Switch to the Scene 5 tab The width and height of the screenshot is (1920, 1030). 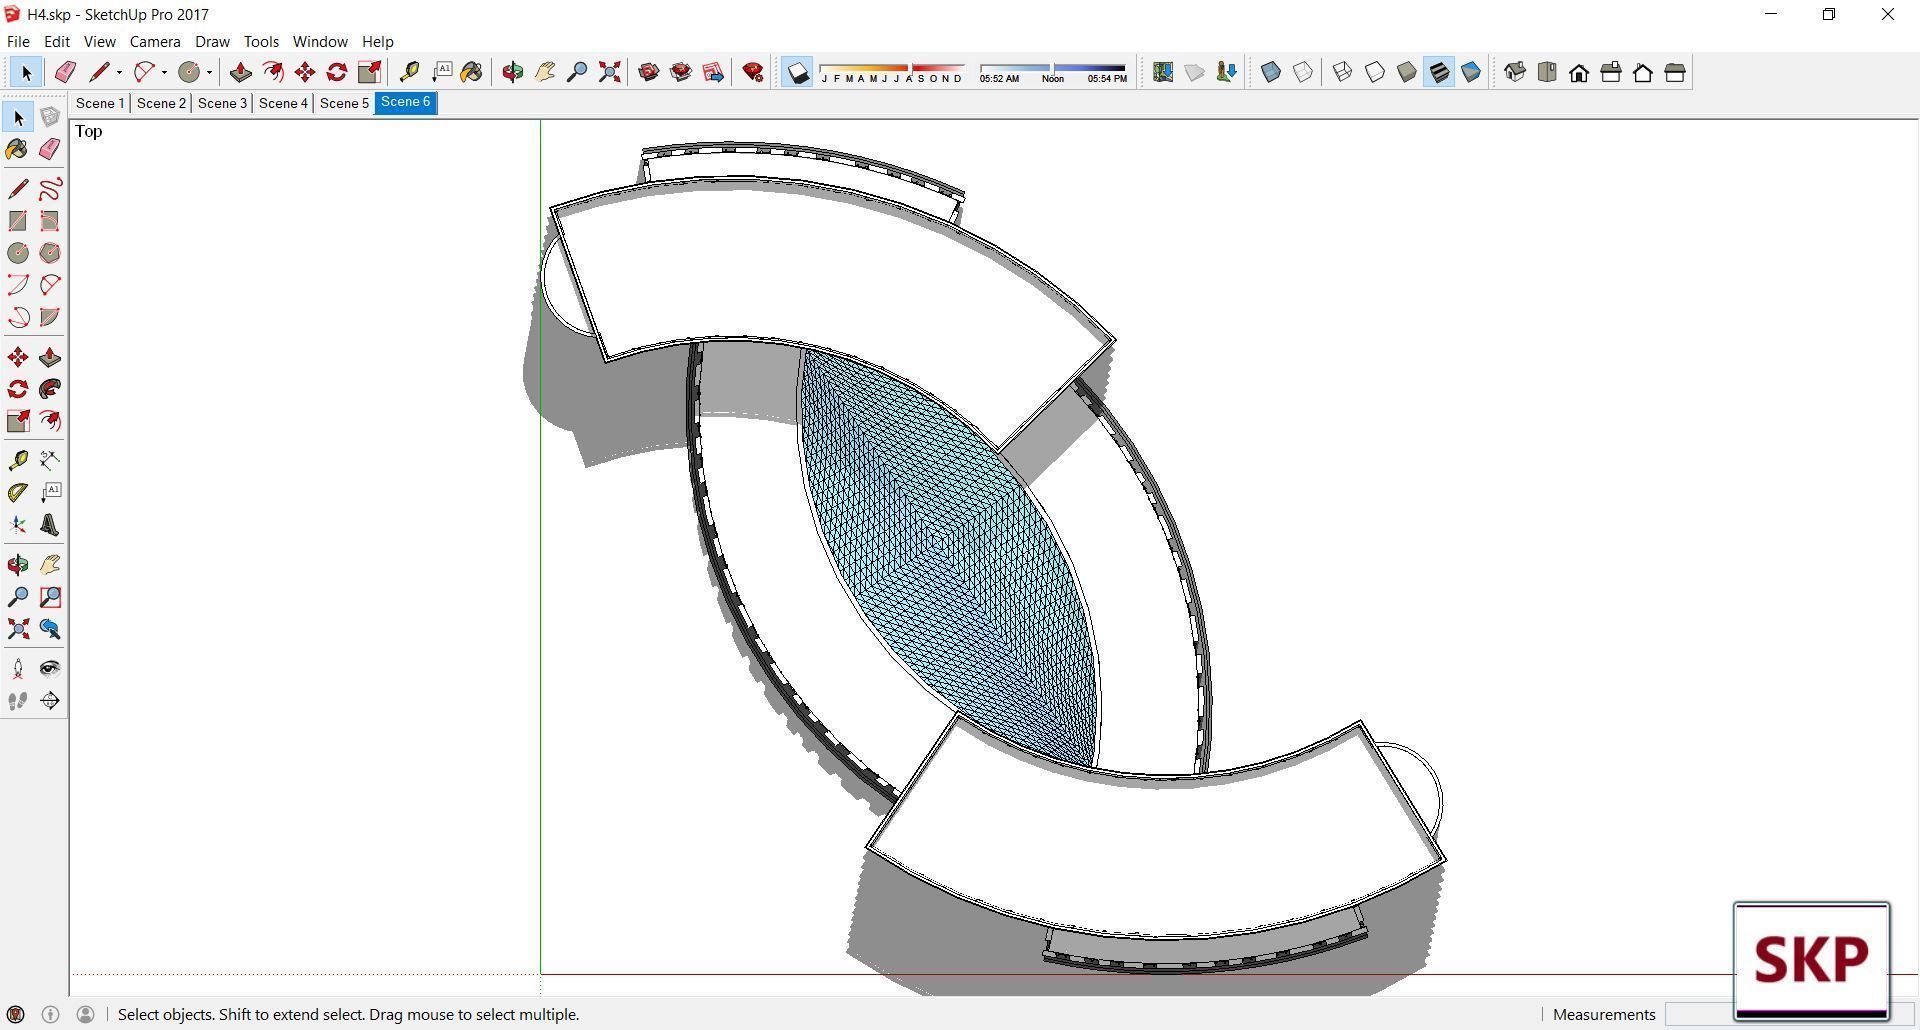tap(344, 103)
